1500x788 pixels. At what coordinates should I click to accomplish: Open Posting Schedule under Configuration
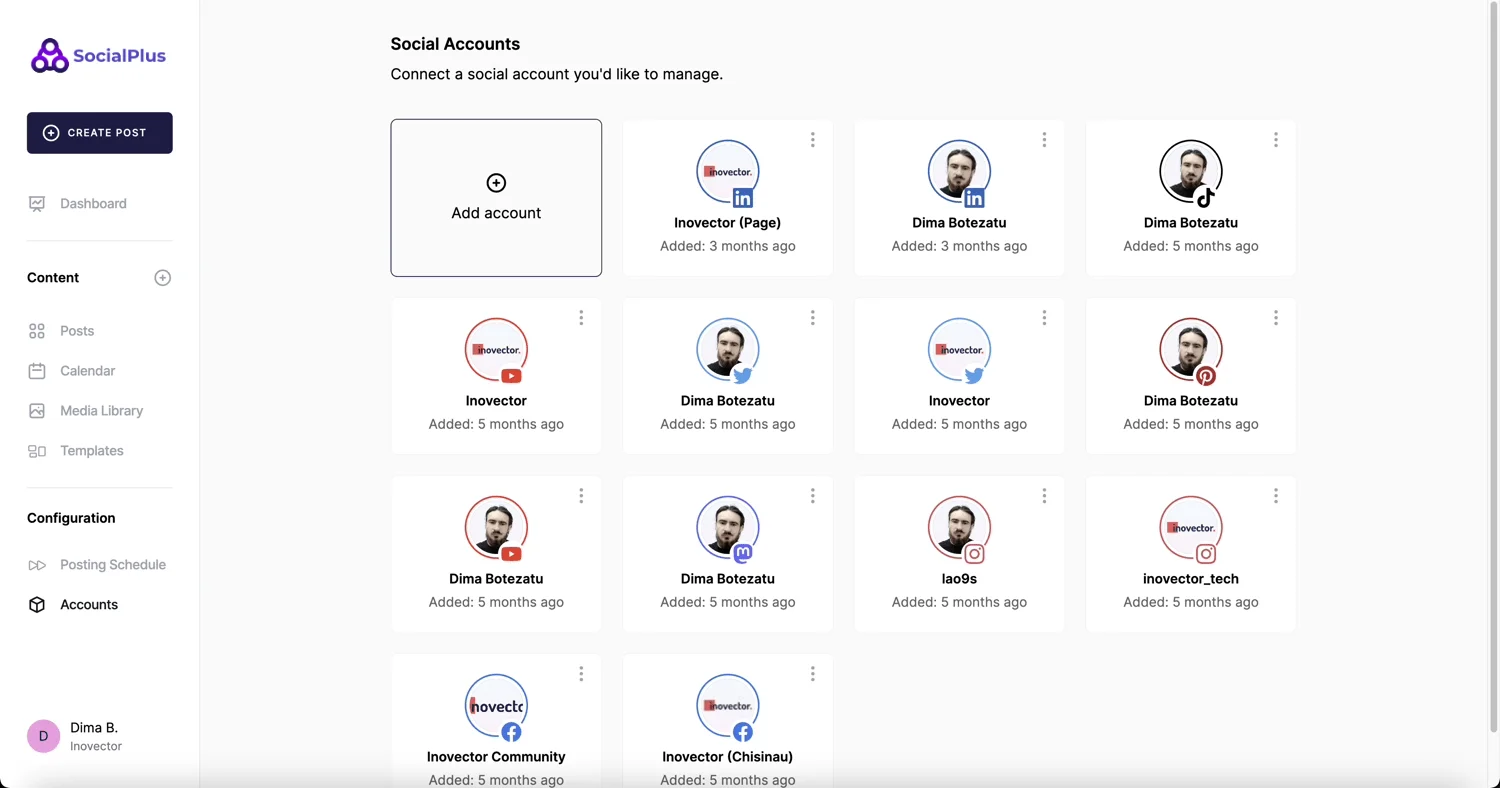[112, 564]
